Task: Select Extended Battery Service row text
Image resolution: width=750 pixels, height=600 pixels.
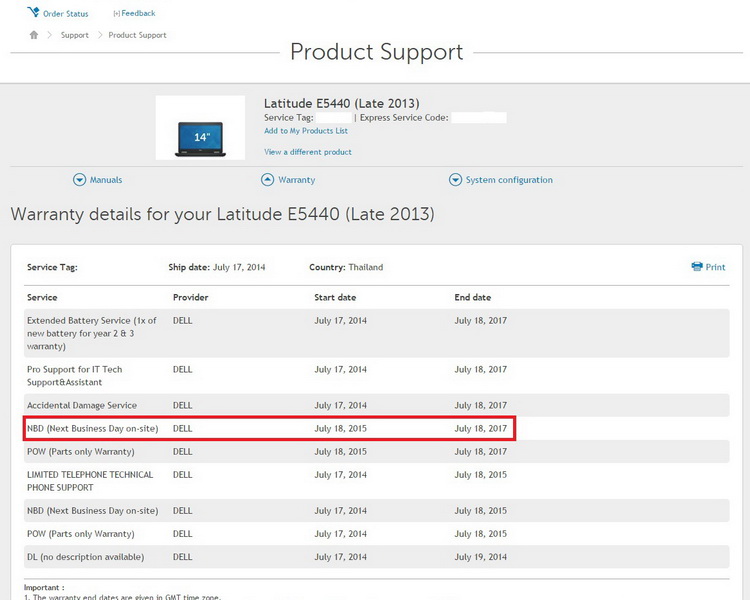Action: (x=92, y=333)
